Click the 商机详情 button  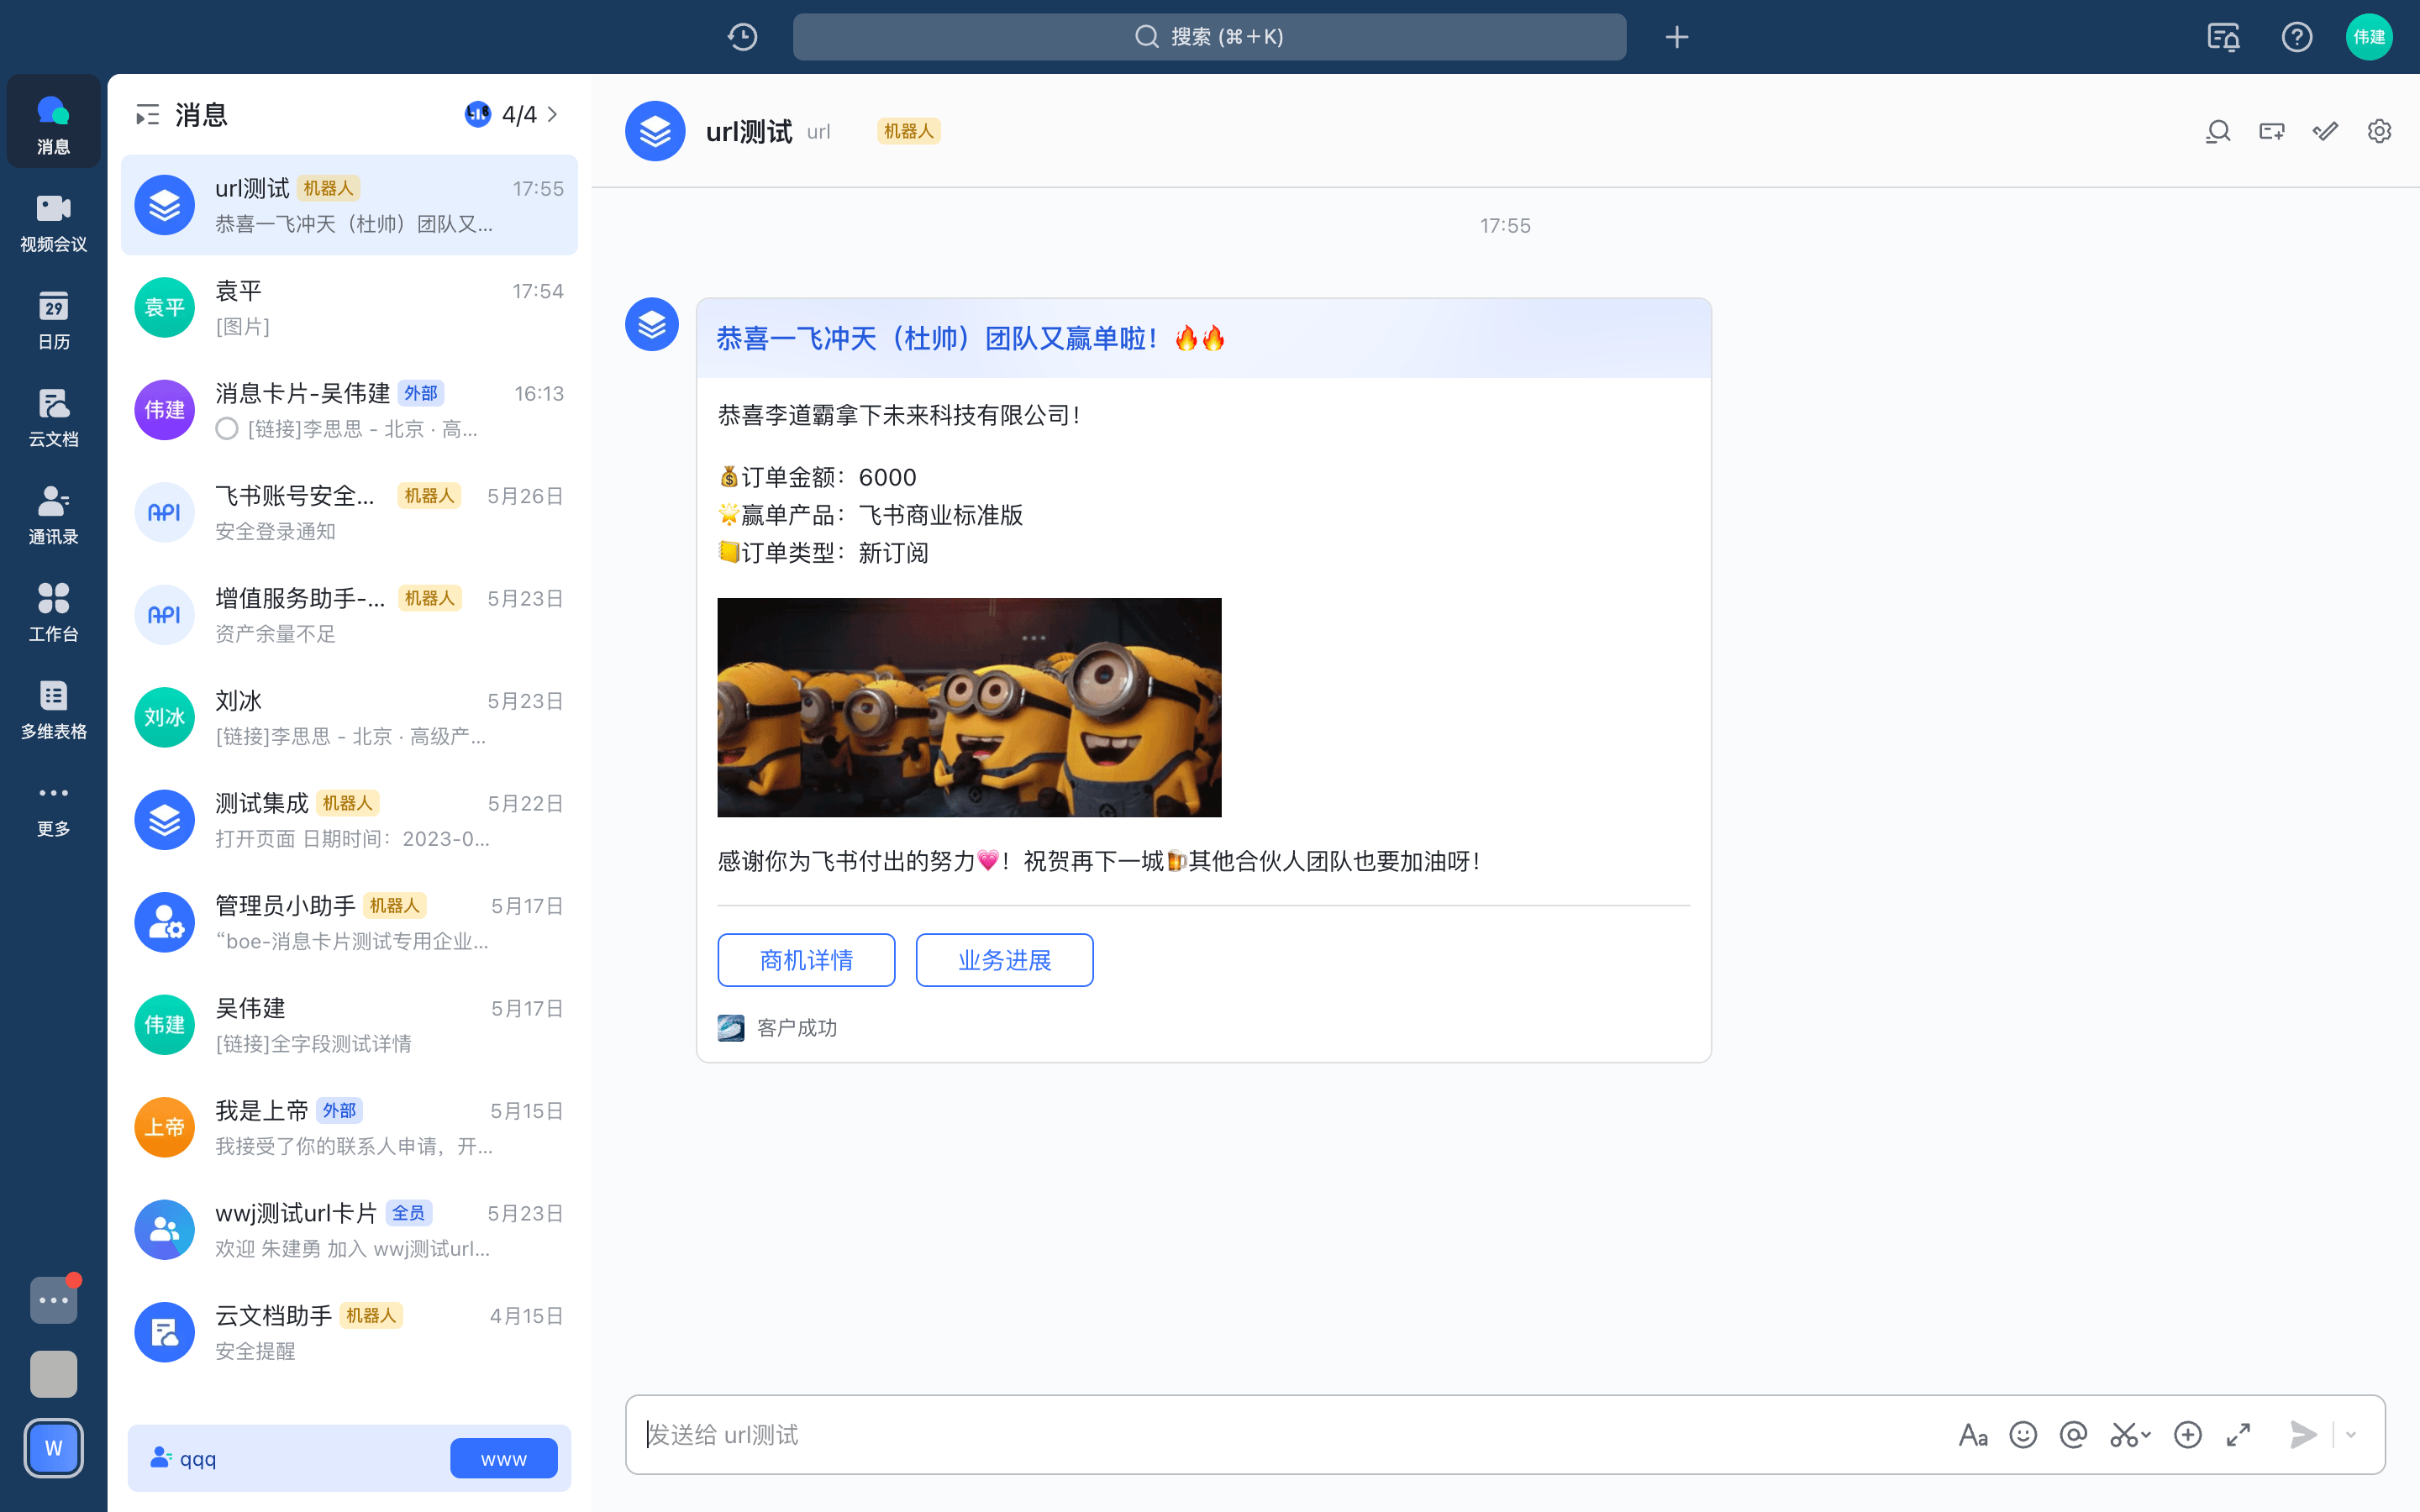(x=806, y=960)
